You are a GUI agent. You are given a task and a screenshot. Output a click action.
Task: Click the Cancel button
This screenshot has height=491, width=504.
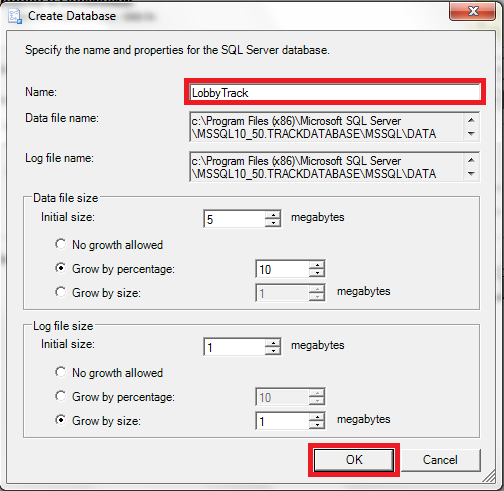[x=440, y=460]
